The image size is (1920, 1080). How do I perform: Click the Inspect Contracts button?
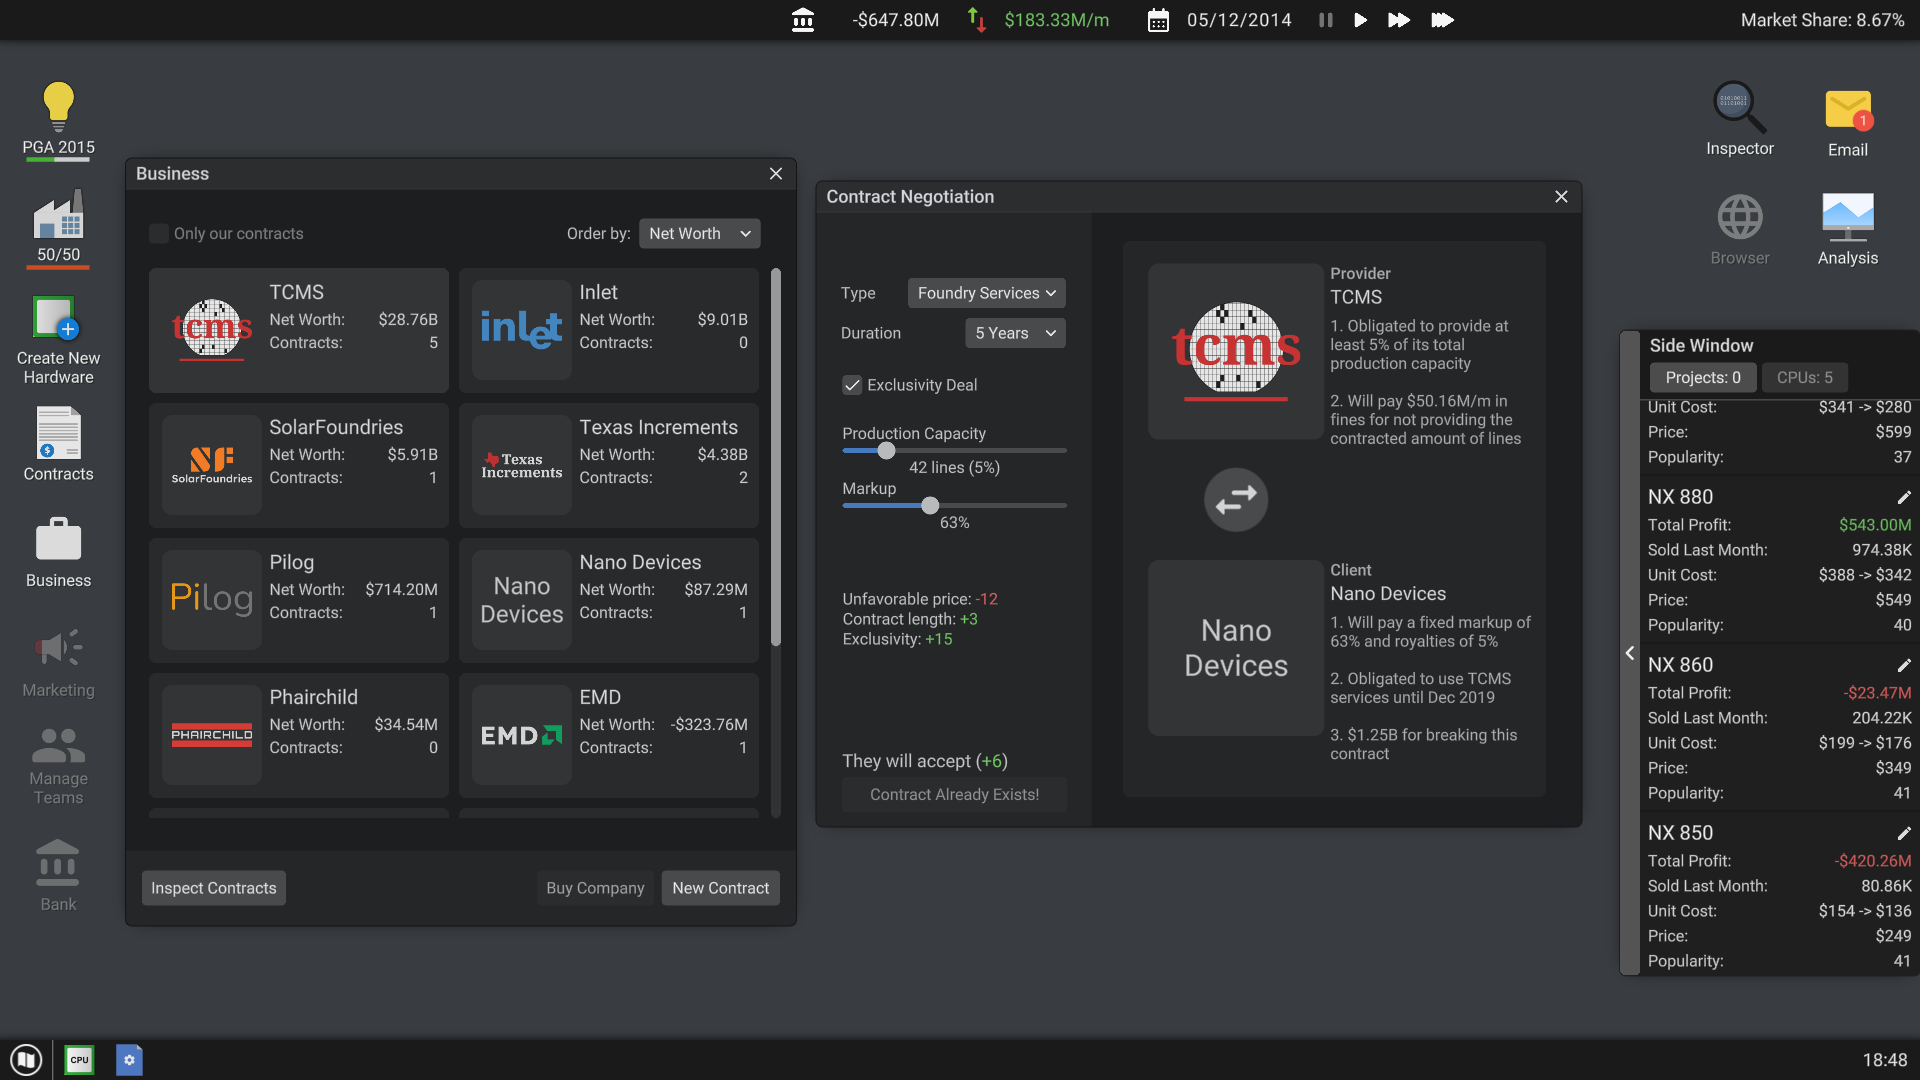pos(213,888)
